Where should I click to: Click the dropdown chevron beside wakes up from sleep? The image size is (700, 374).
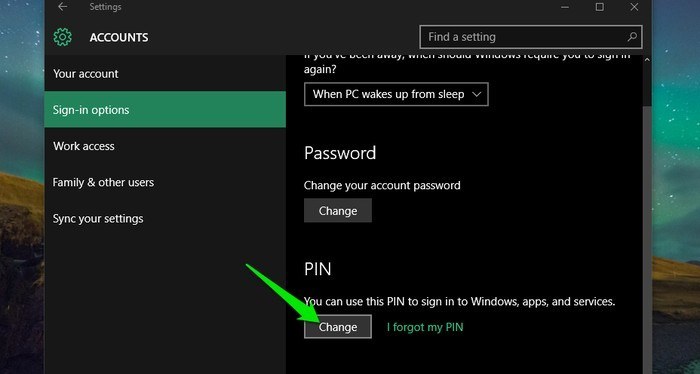476,95
